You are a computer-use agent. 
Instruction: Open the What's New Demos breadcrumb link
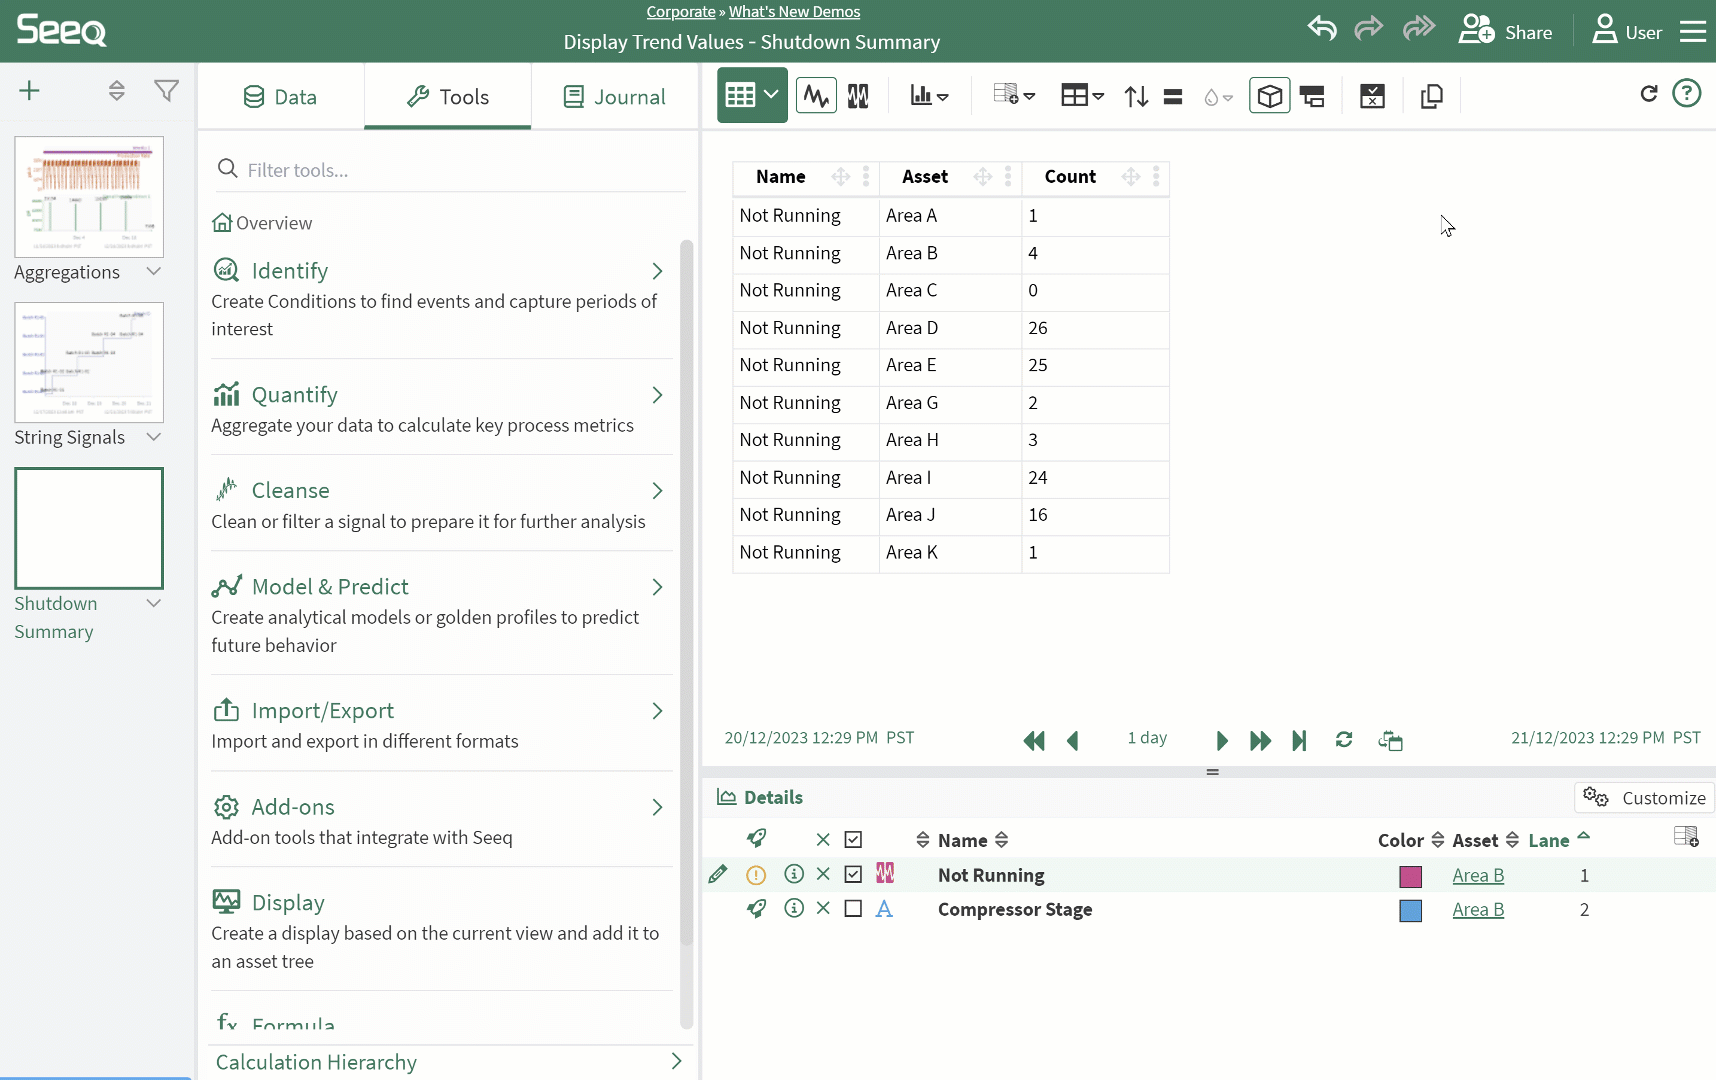(794, 12)
